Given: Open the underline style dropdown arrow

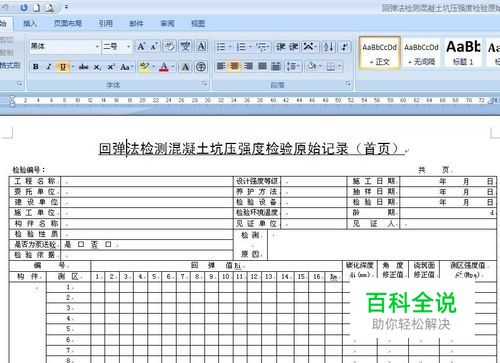Looking at the screenshot, I should (x=72, y=67).
